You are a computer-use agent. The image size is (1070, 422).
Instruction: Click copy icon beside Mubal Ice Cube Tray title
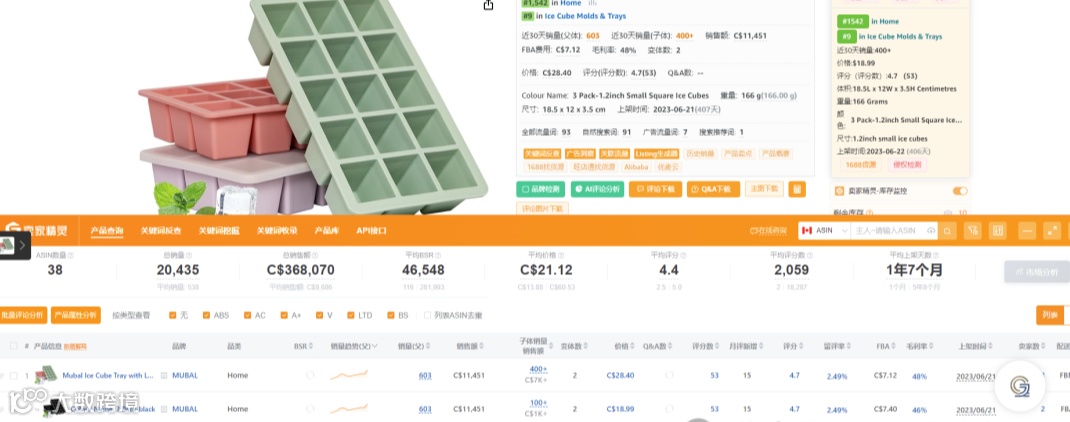tap(164, 376)
